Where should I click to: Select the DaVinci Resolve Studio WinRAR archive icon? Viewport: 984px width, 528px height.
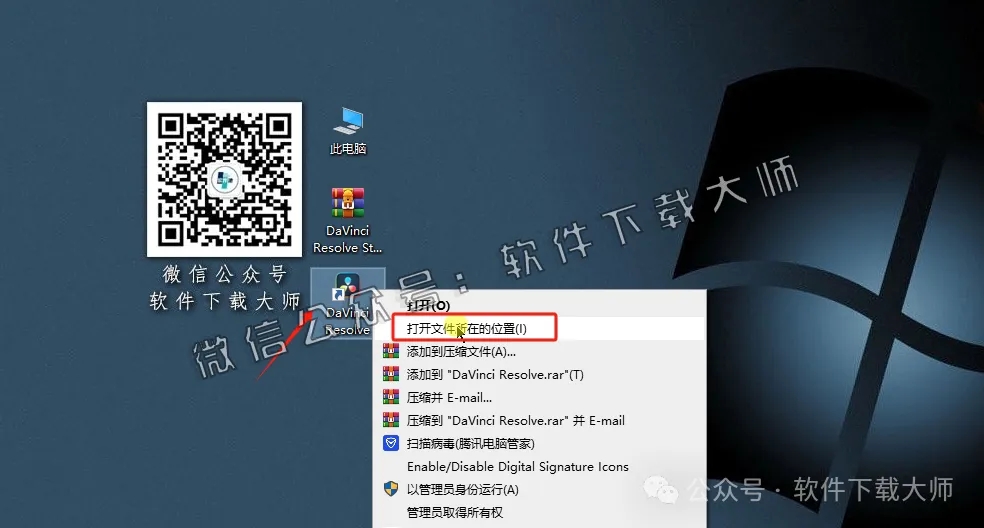click(x=348, y=205)
